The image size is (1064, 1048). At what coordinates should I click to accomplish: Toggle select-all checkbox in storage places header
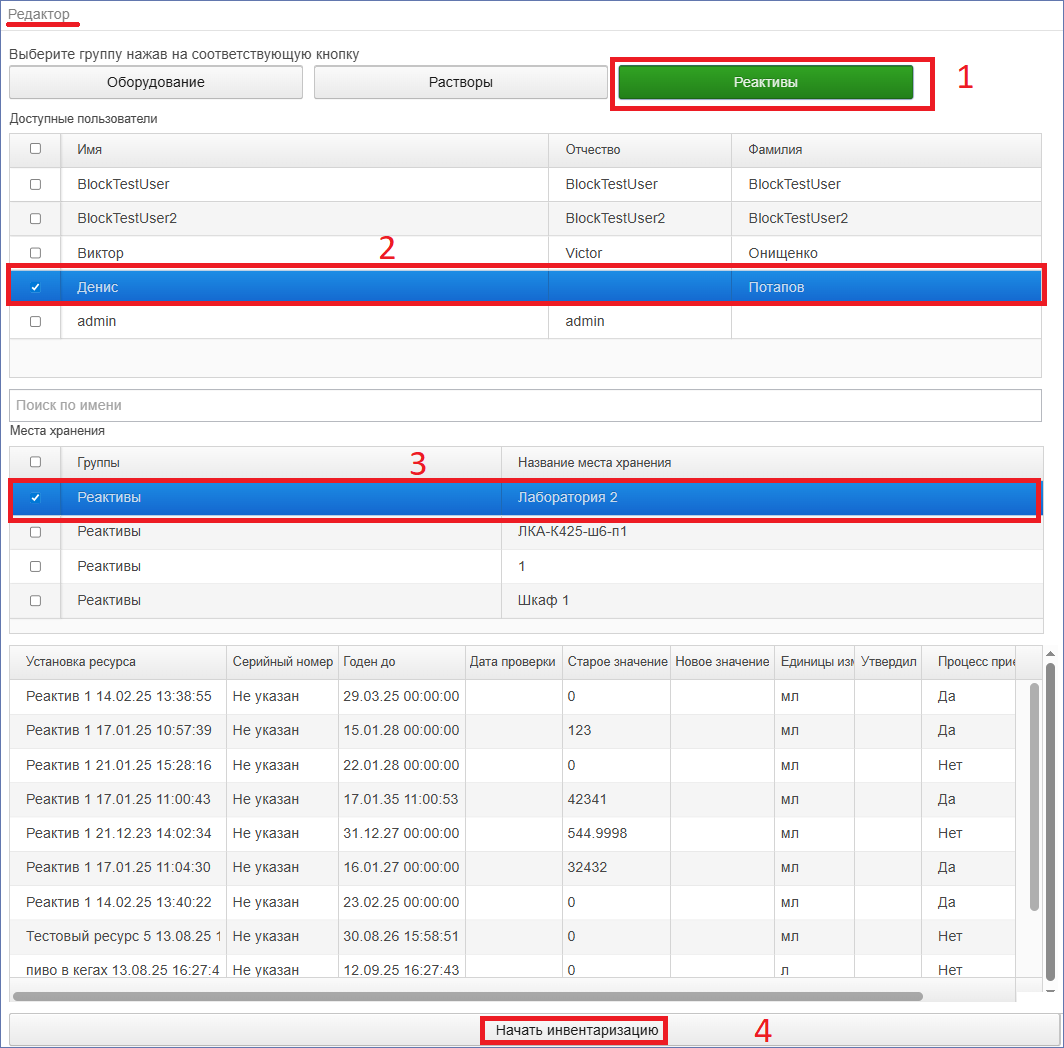pyautogui.click(x=35, y=462)
